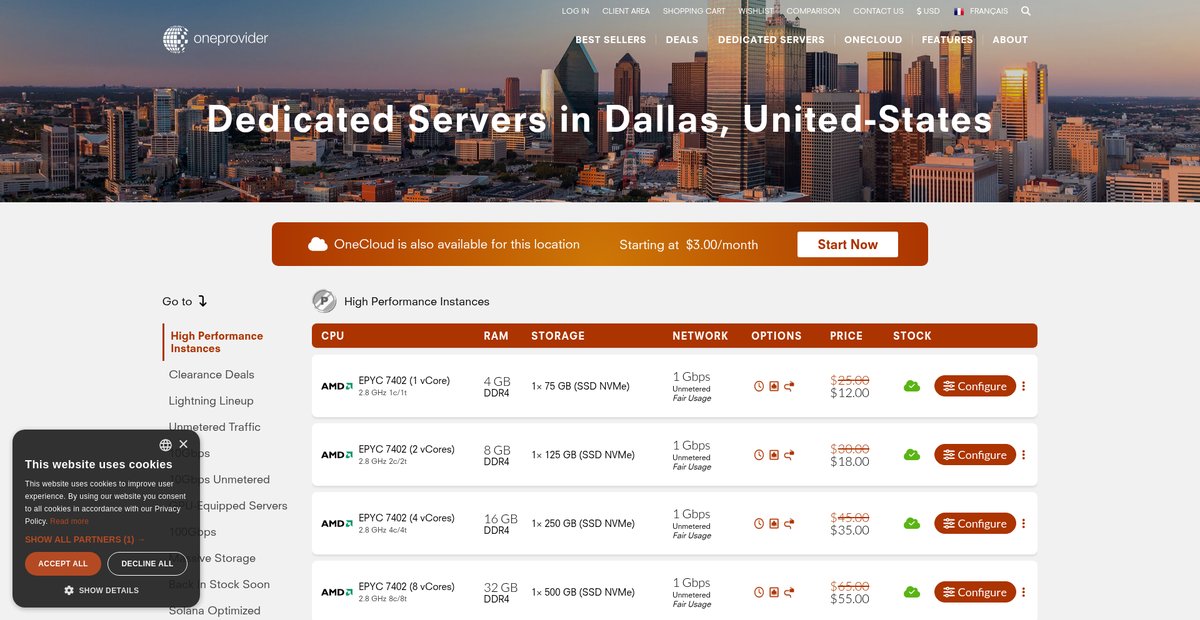Jump to Clearance Deals section
This screenshot has width=1200, height=620.
pos(211,374)
